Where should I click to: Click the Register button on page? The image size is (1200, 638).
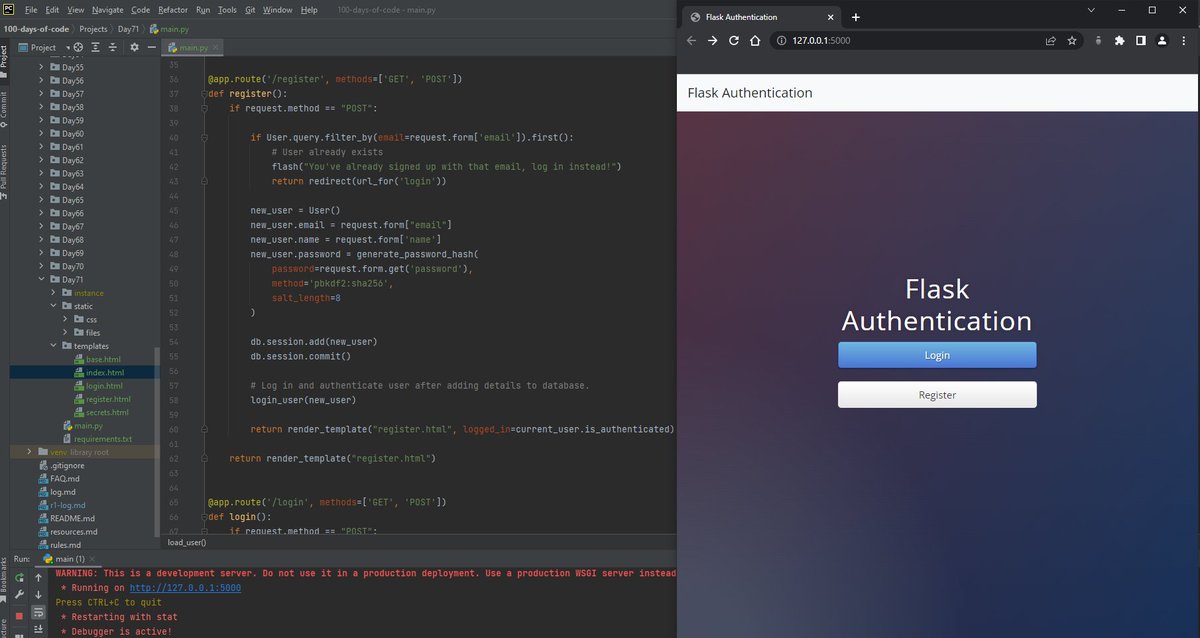pyautogui.click(x=937, y=395)
